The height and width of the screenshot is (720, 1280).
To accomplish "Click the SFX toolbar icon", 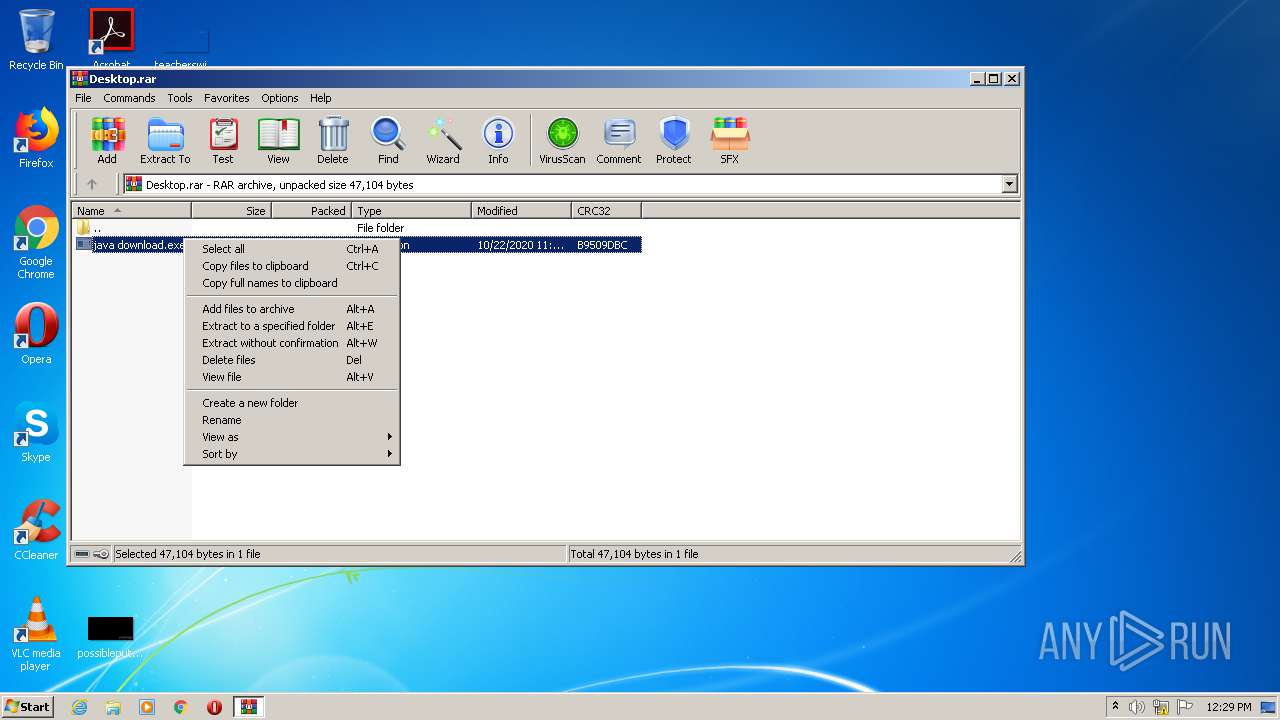I will click(x=730, y=140).
